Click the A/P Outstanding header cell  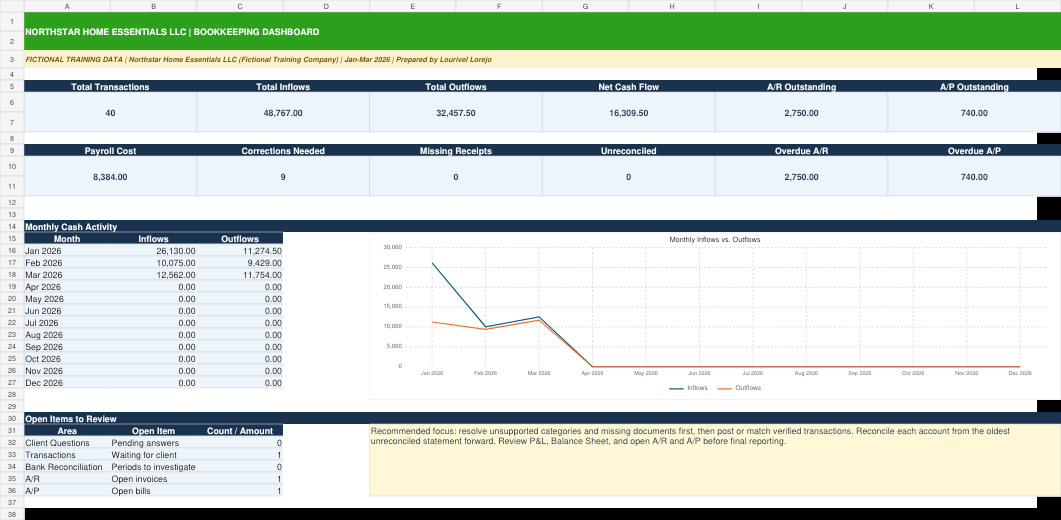(974, 87)
